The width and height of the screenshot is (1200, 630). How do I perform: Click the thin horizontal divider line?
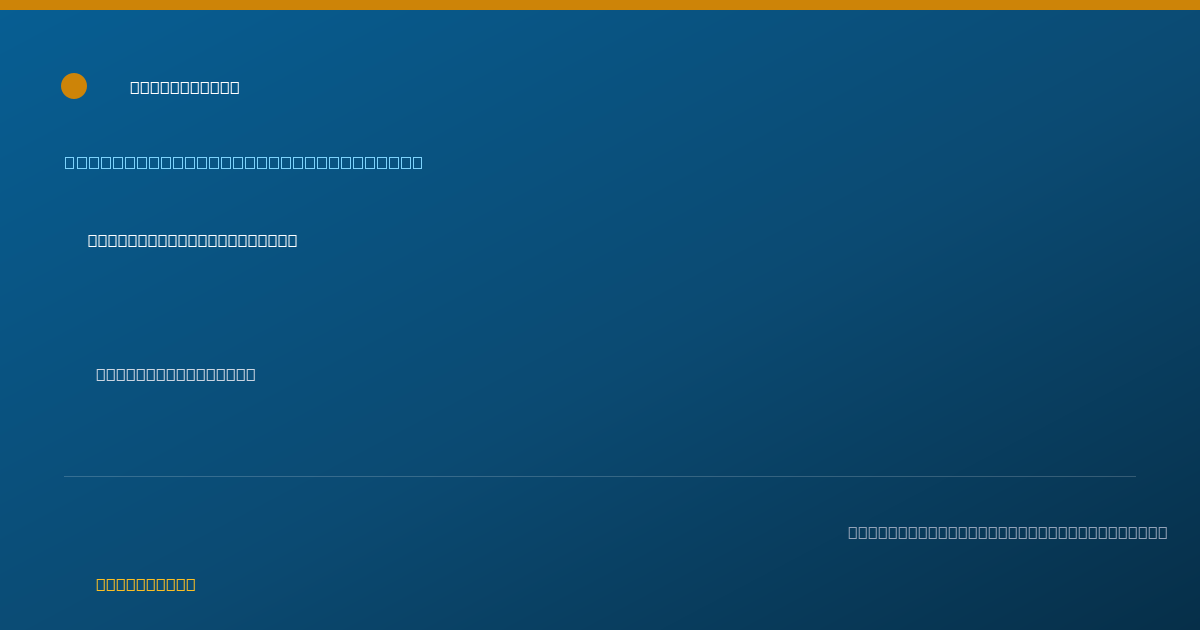point(600,476)
